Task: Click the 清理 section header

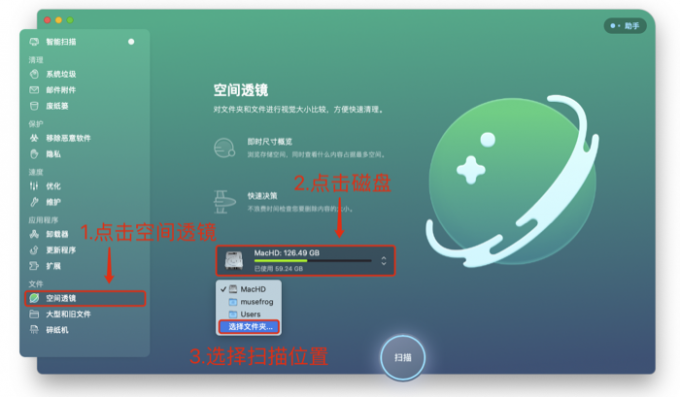Action: pyautogui.click(x=36, y=60)
